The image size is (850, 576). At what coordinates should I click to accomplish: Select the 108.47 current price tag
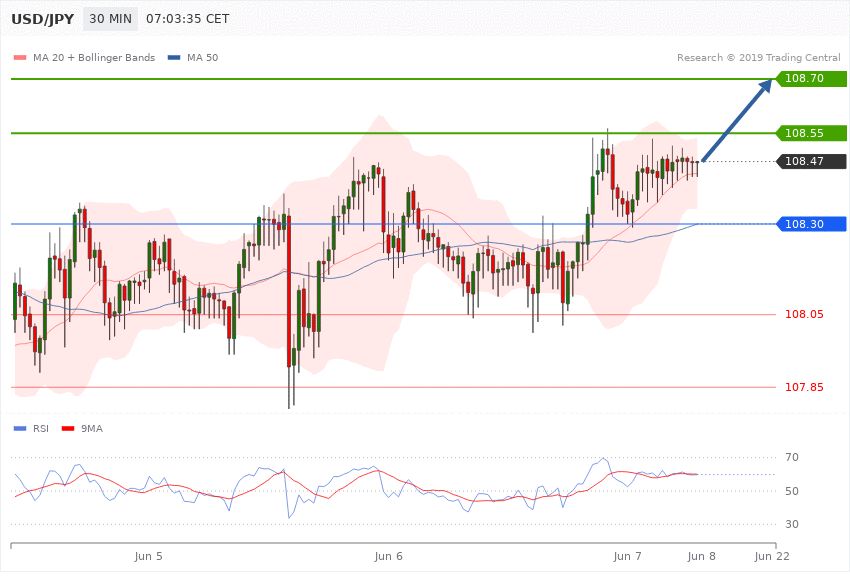(x=811, y=161)
